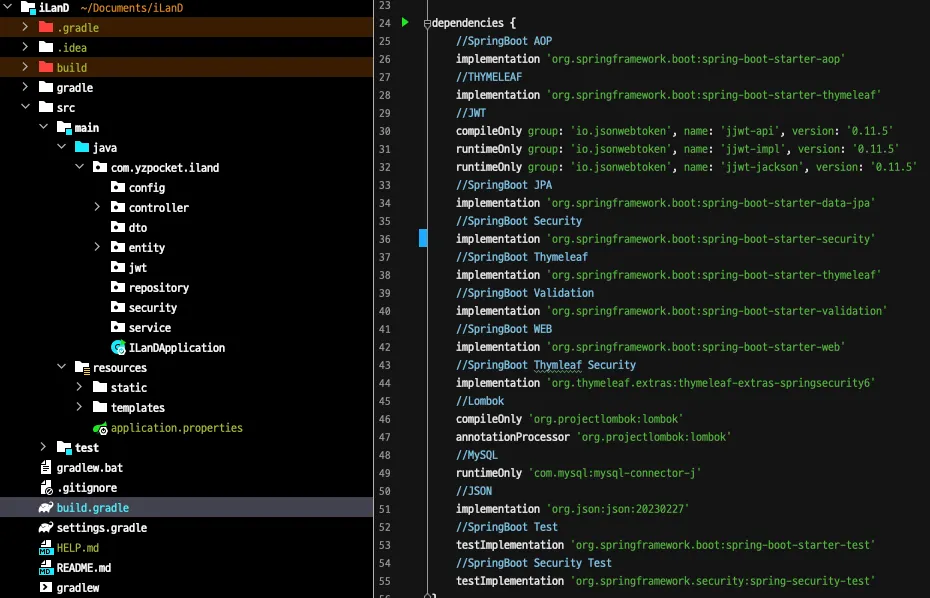
Task: Select the build.gradle file in project tree
Action: (x=92, y=508)
